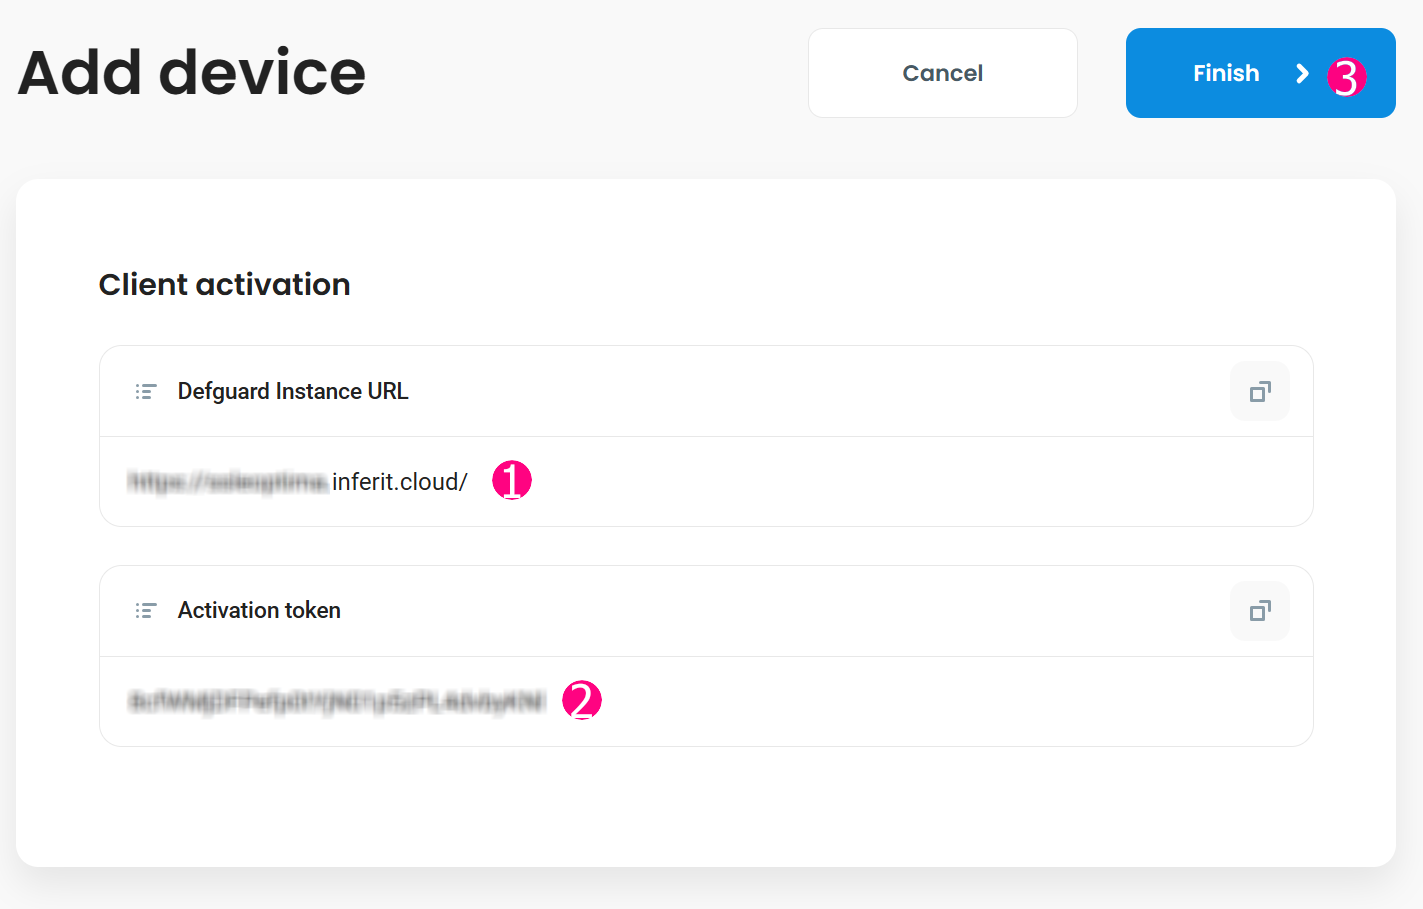Viewport: 1423px width, 909px height.
Task: Select the blurred activation token value
Action: point(337,701)
